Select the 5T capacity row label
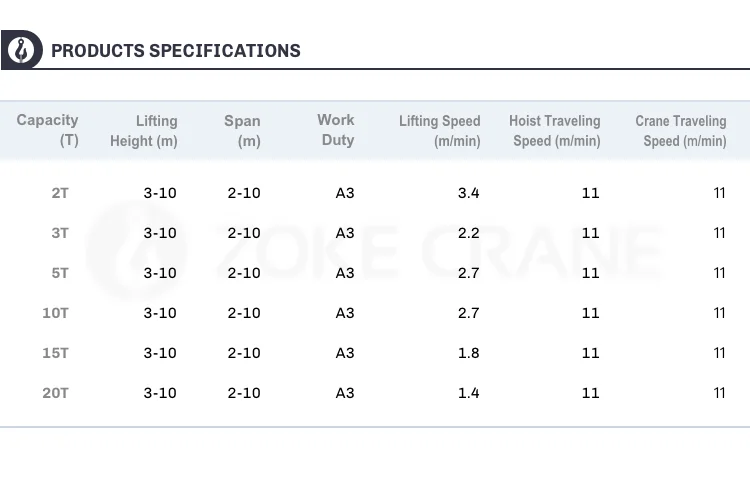 tap(60, 273)
